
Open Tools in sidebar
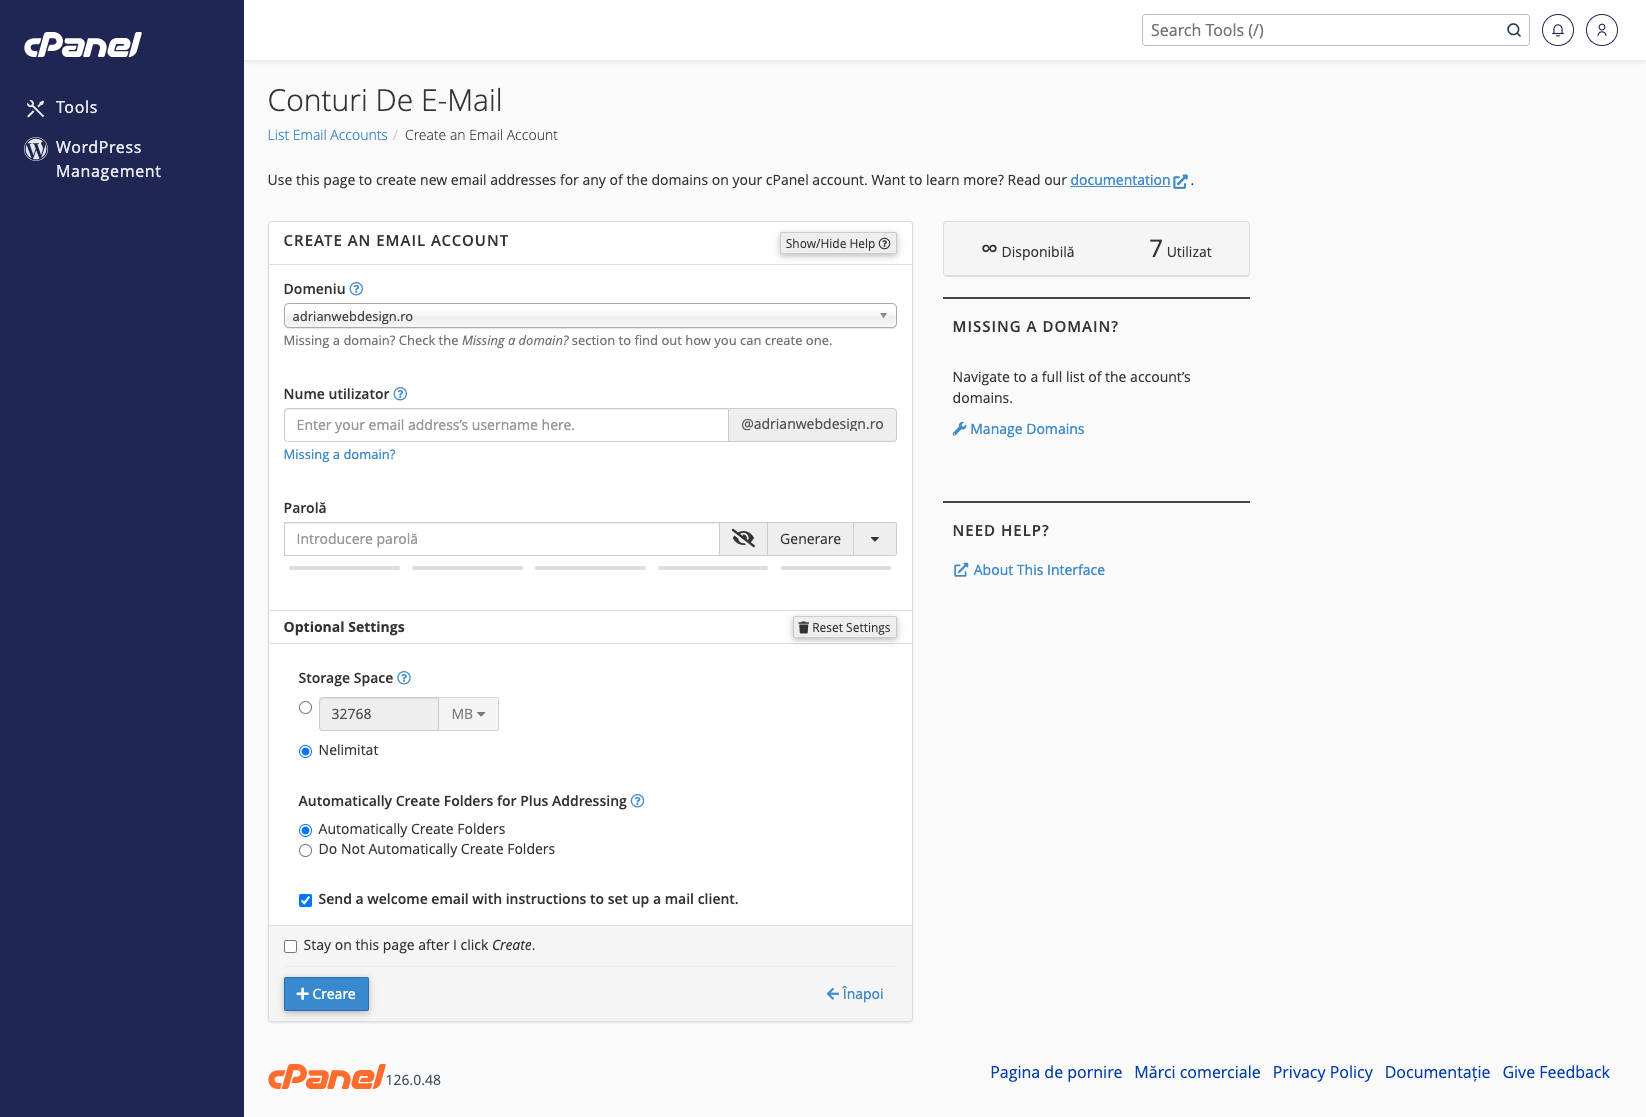pyautogui.click(x=76, y=107)
